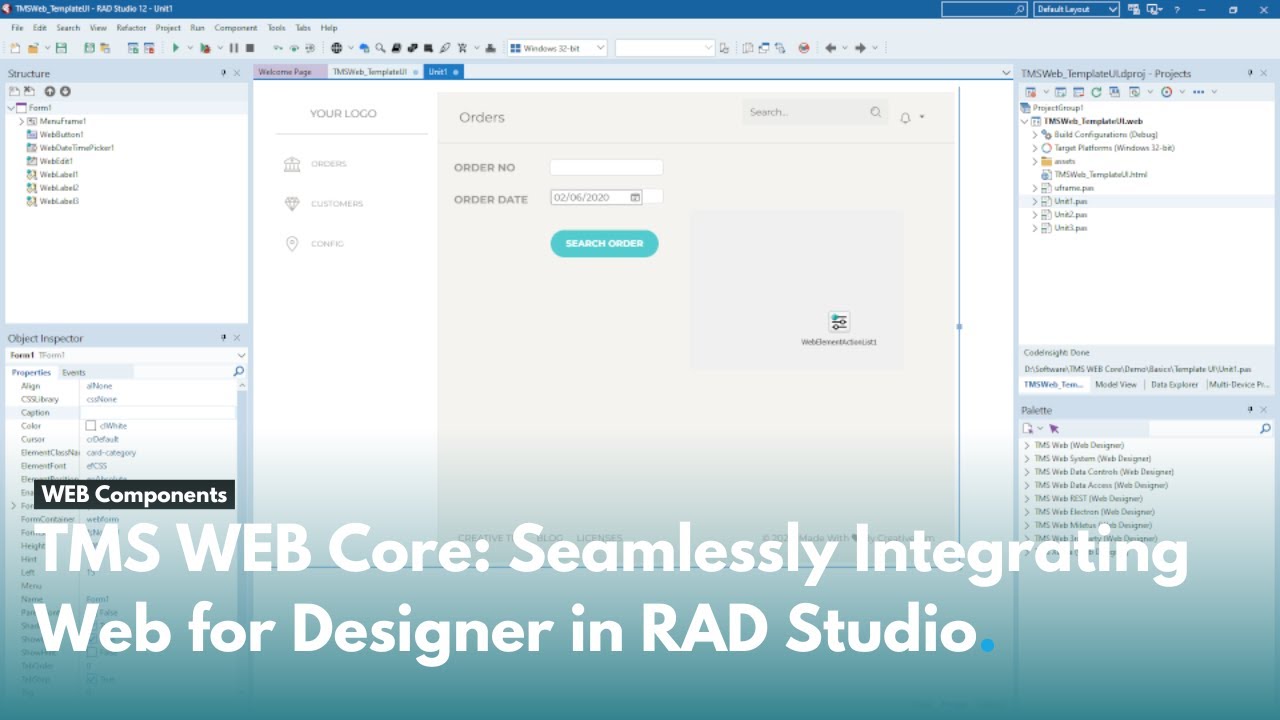Open the Component menu
This screenshot has height=720, width=1280.
[x=236, y=28]
